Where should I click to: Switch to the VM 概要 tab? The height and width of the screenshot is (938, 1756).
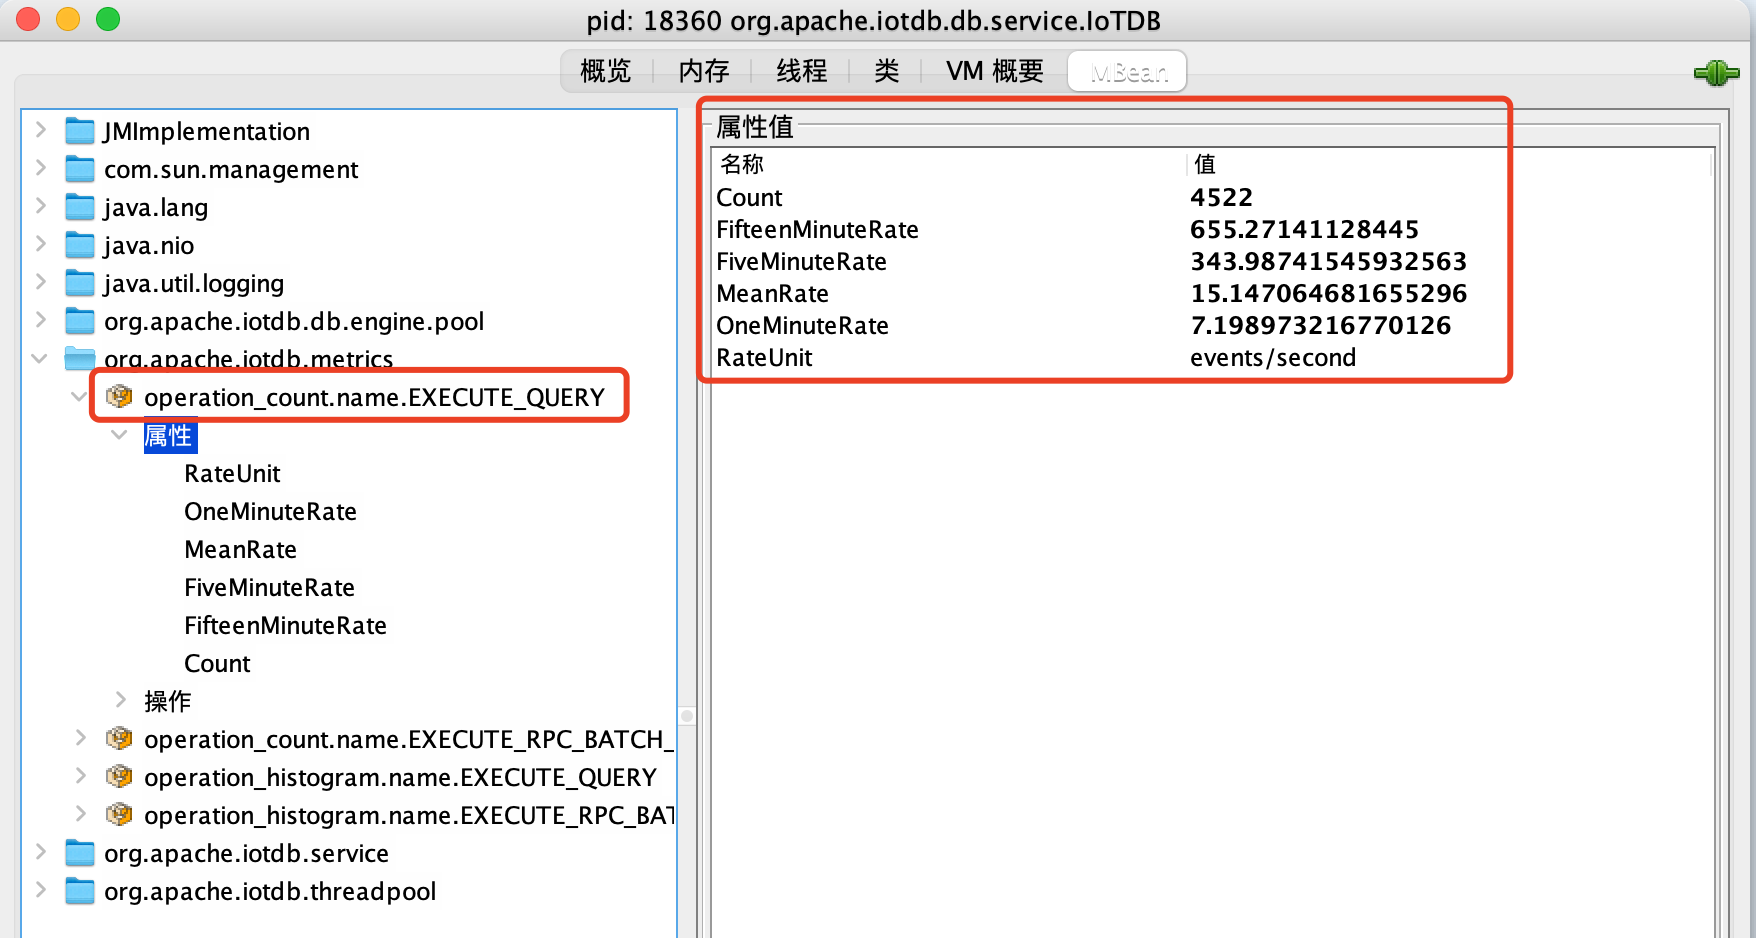tap(994, 71)
